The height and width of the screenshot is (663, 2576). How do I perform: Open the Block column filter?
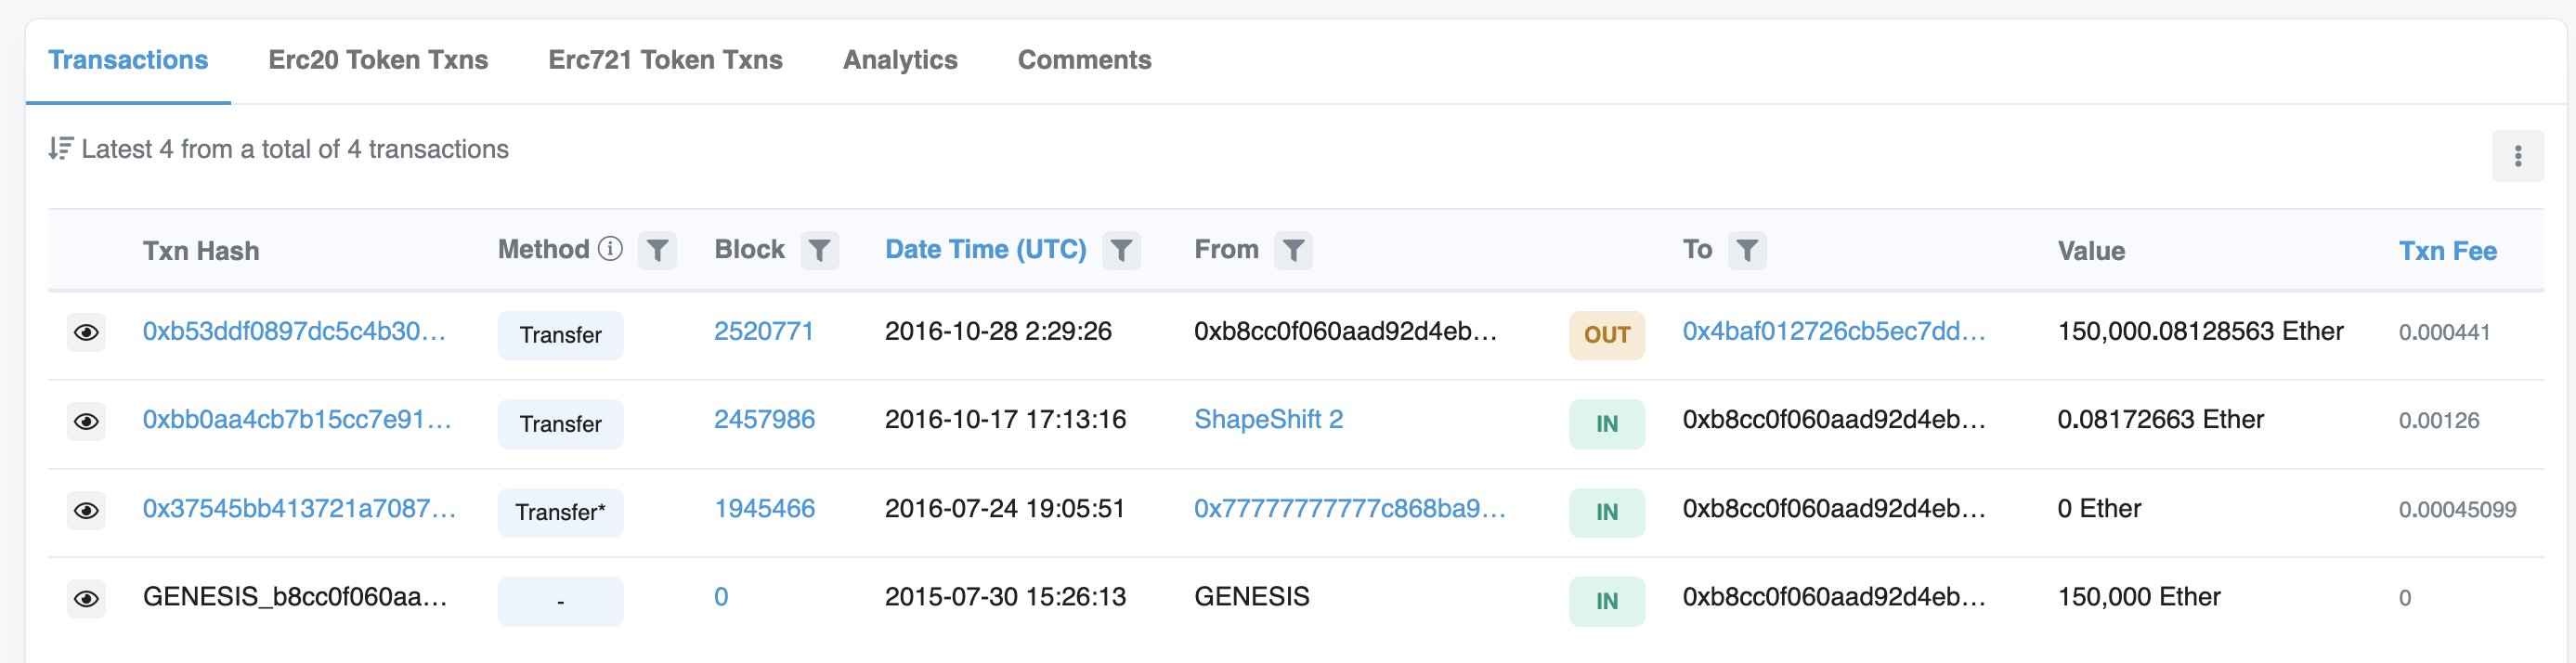819,250
